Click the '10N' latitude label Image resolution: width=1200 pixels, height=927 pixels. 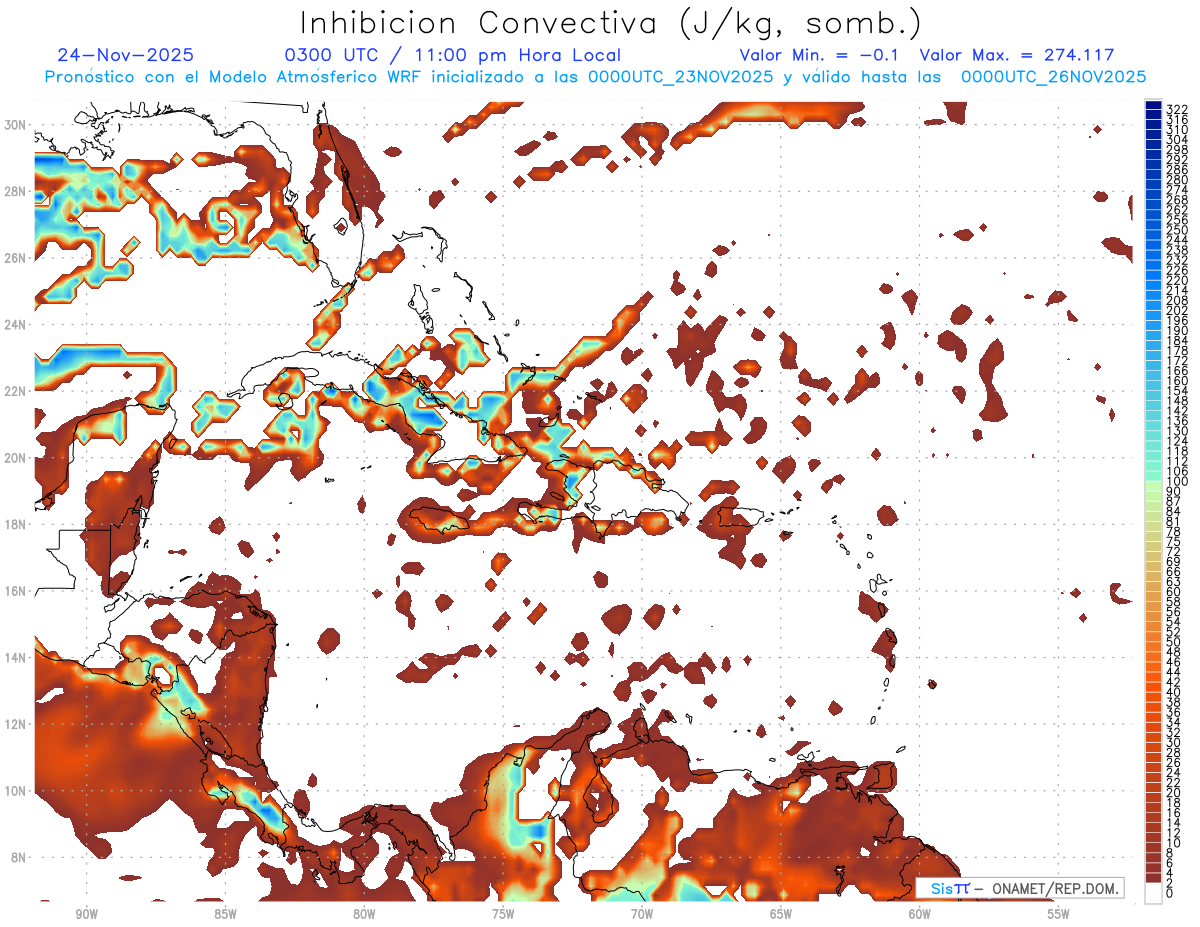tap(16, 791)
